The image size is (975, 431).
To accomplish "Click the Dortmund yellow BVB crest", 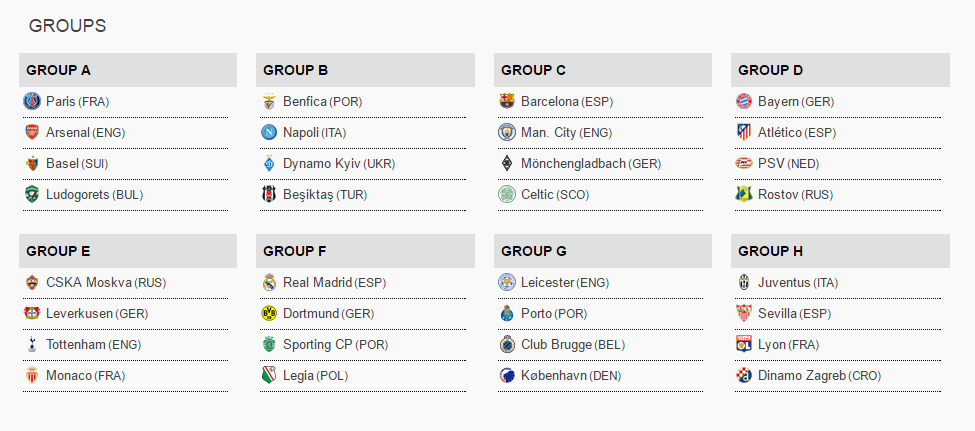I will 269,313.
